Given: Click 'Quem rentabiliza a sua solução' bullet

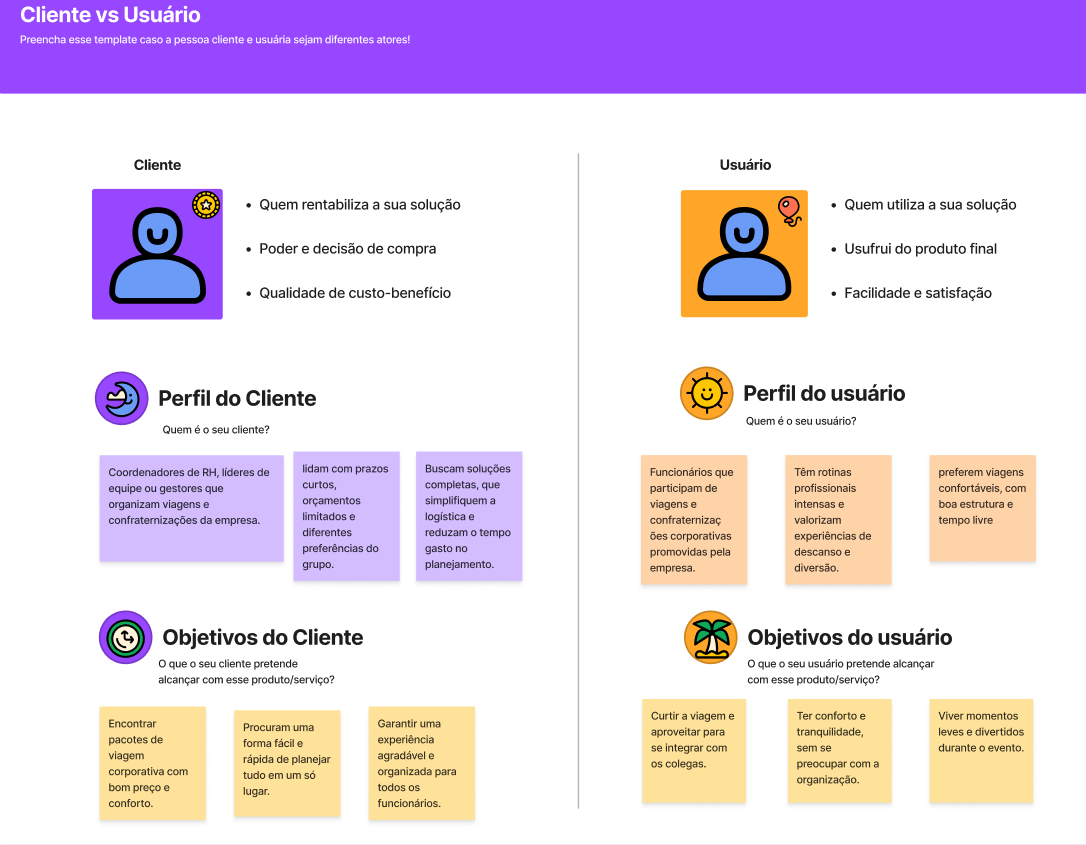Looking at the screenshot, I should point(359,204).
